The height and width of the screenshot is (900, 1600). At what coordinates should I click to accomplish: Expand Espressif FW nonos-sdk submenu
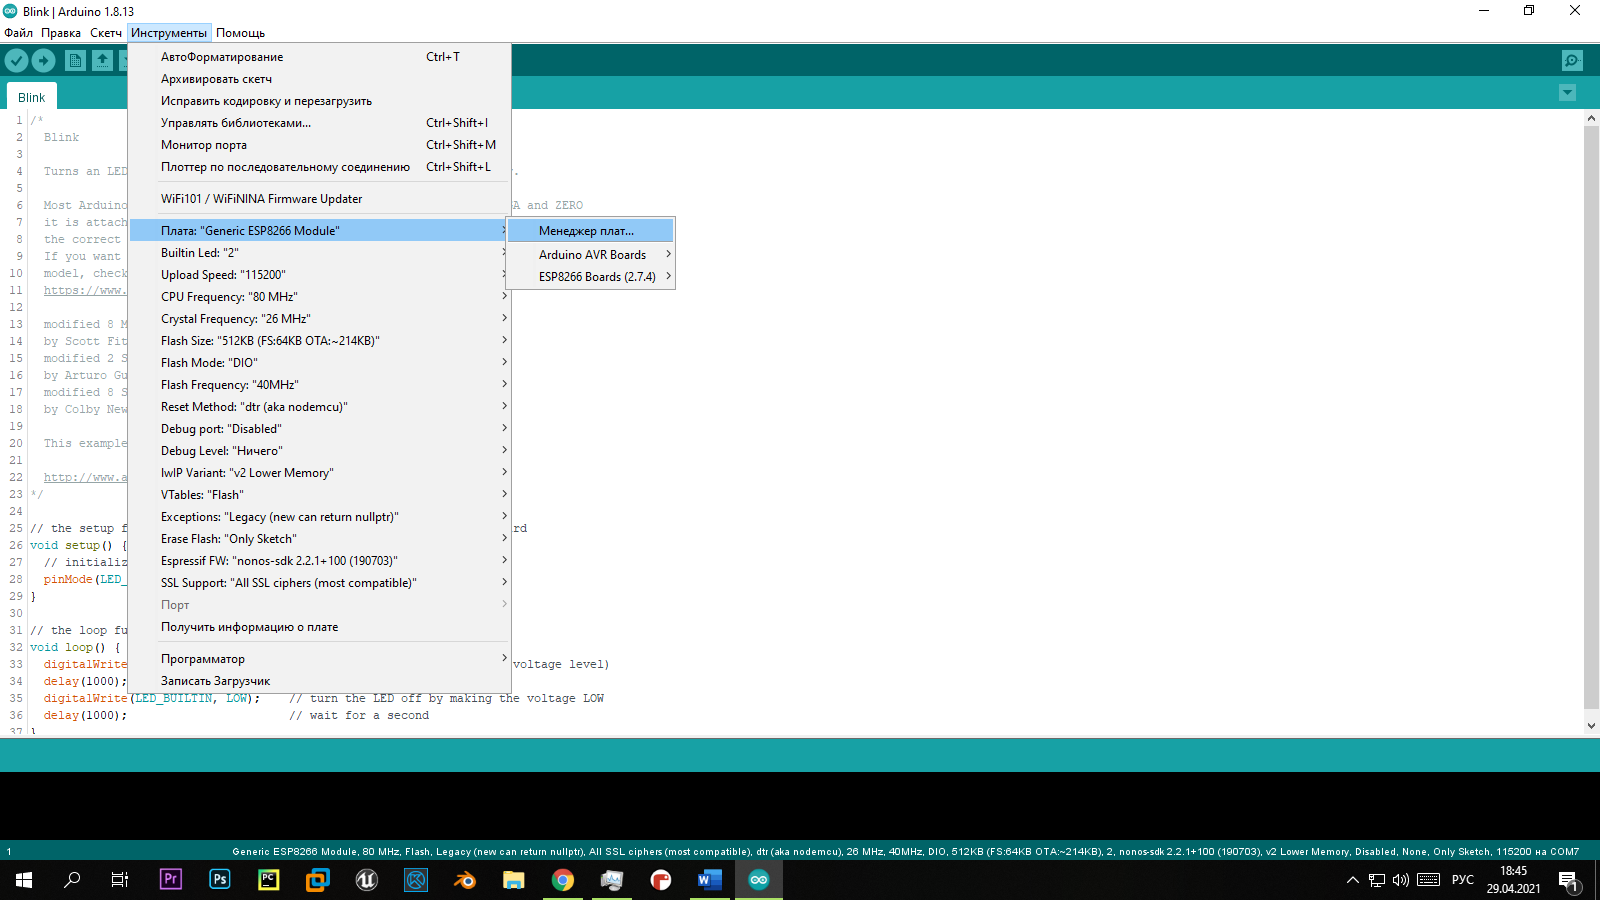click(319, 561)
